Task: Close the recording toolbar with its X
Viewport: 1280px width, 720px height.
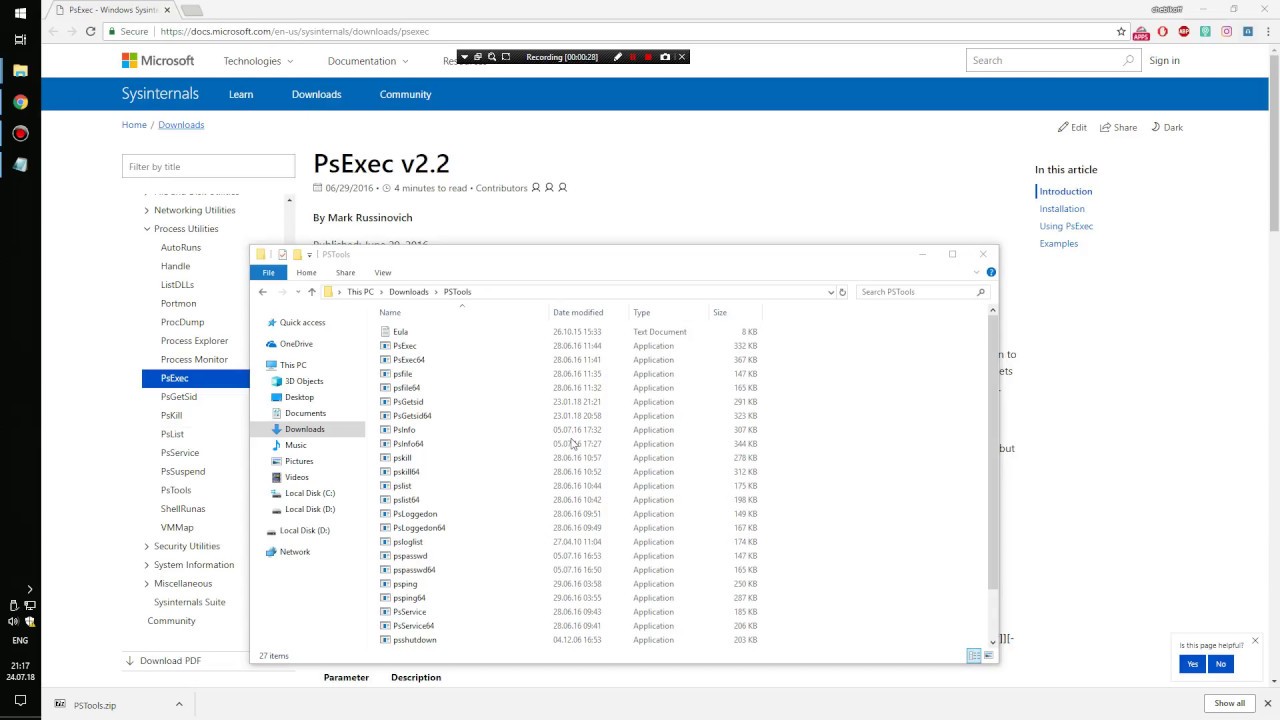Action: tap(682, 57)
